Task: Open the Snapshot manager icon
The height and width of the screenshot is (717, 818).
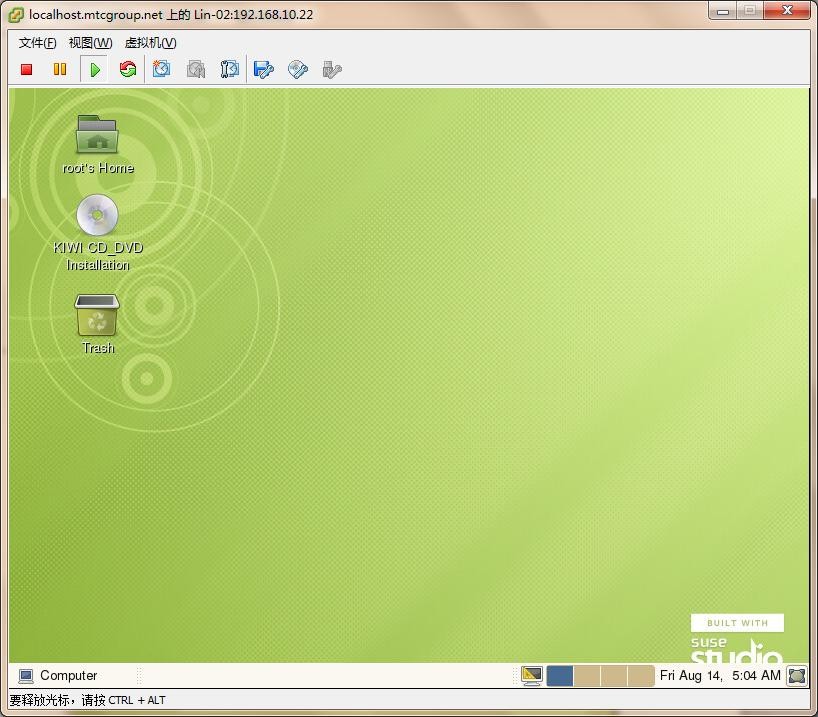Action: tap(230, 69)
